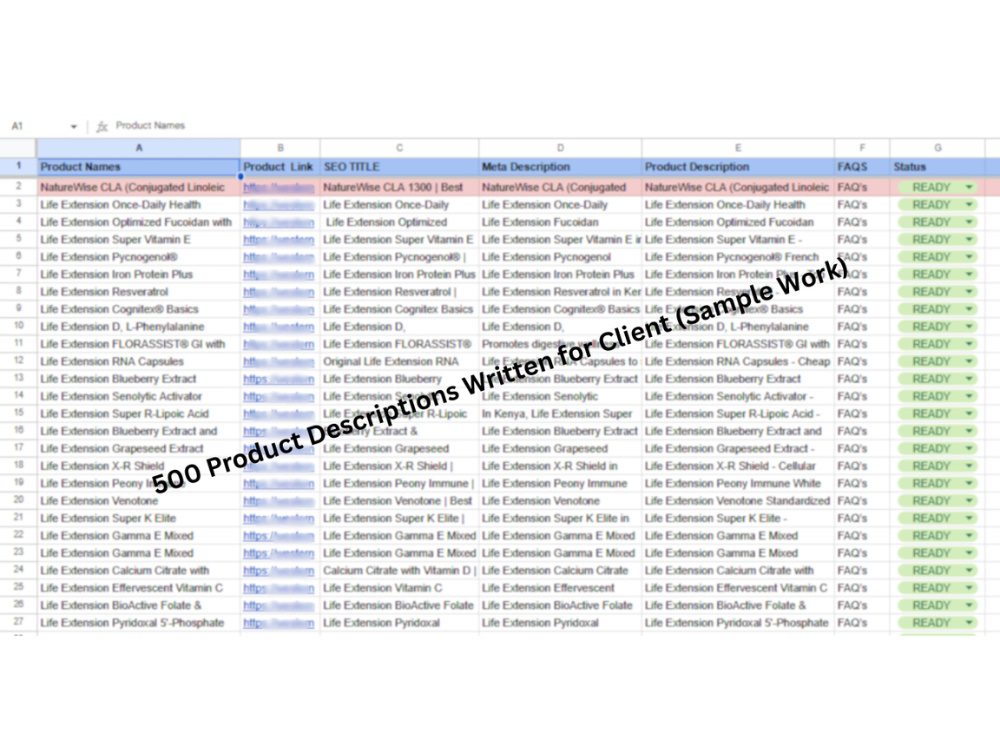This screenshot has height=750, width=1000.
Task: Select cell Life Extension Optimized Fucoidan with
Action: pos(138,222)
